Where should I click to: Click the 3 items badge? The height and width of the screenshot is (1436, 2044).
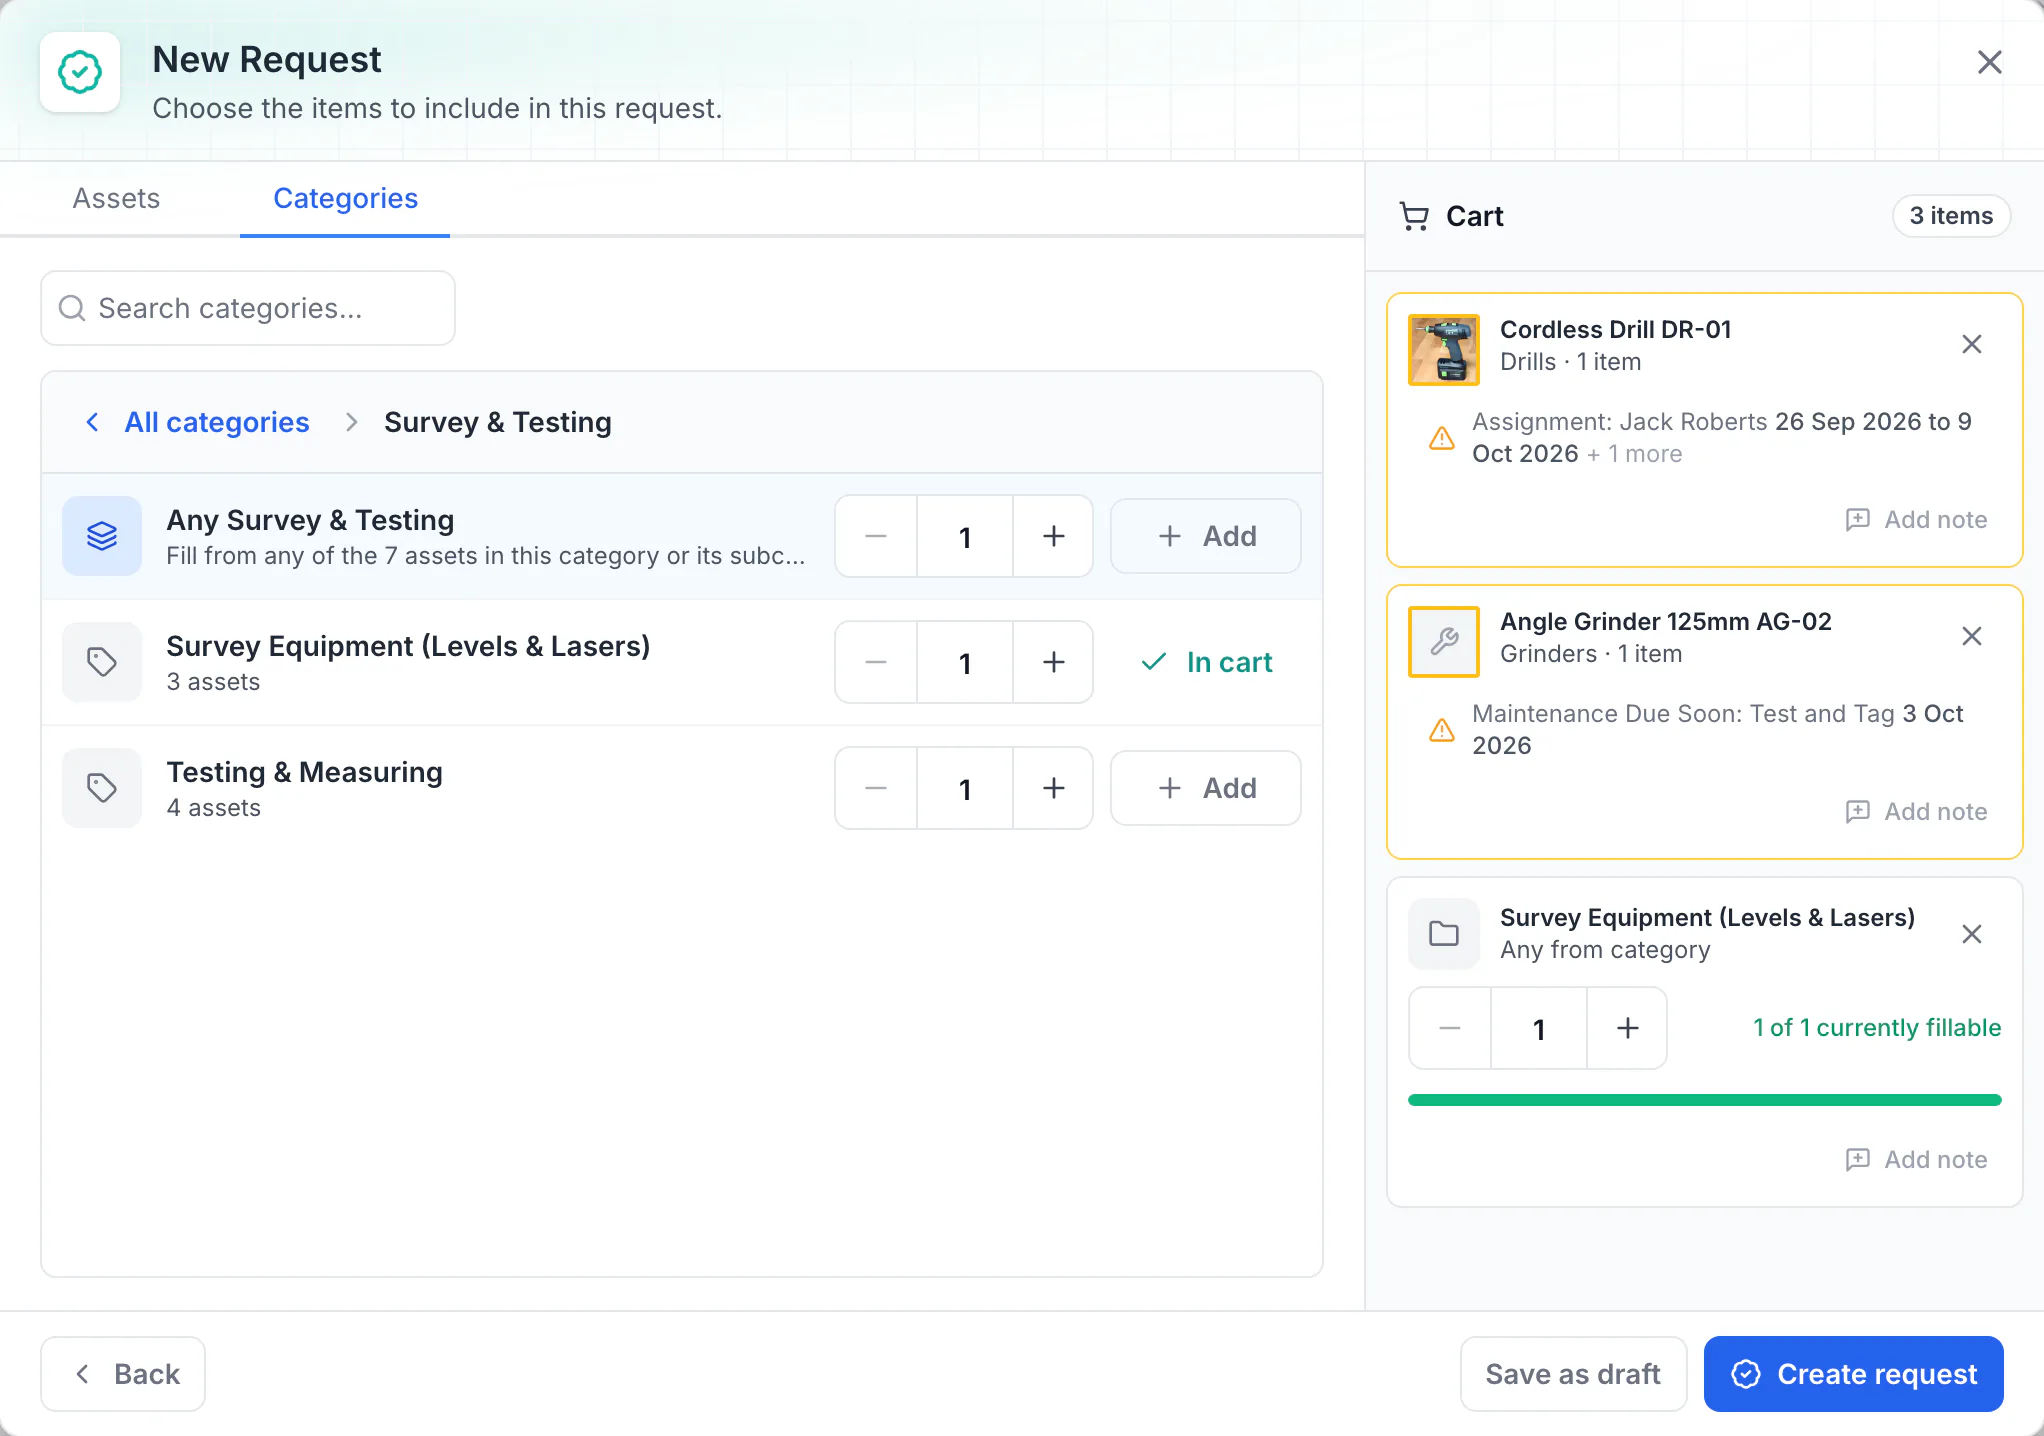click(x=1951, y=216)
